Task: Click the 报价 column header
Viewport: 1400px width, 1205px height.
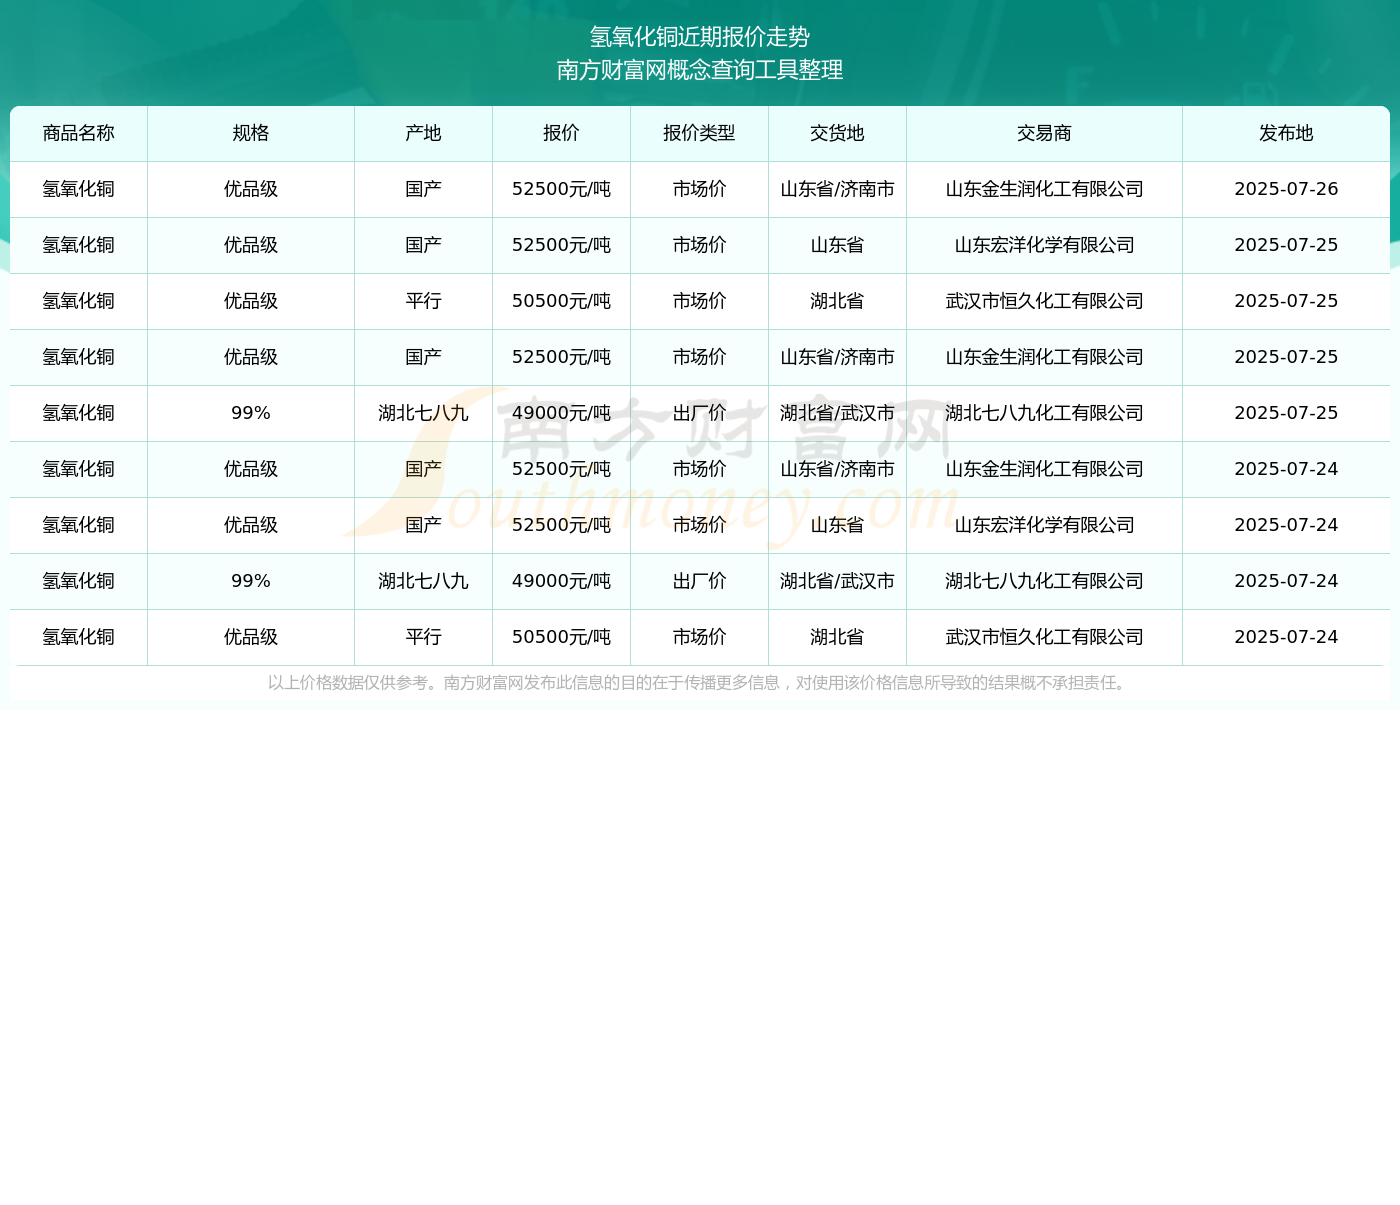Action: pyautogui.click(x=562, y=133)
